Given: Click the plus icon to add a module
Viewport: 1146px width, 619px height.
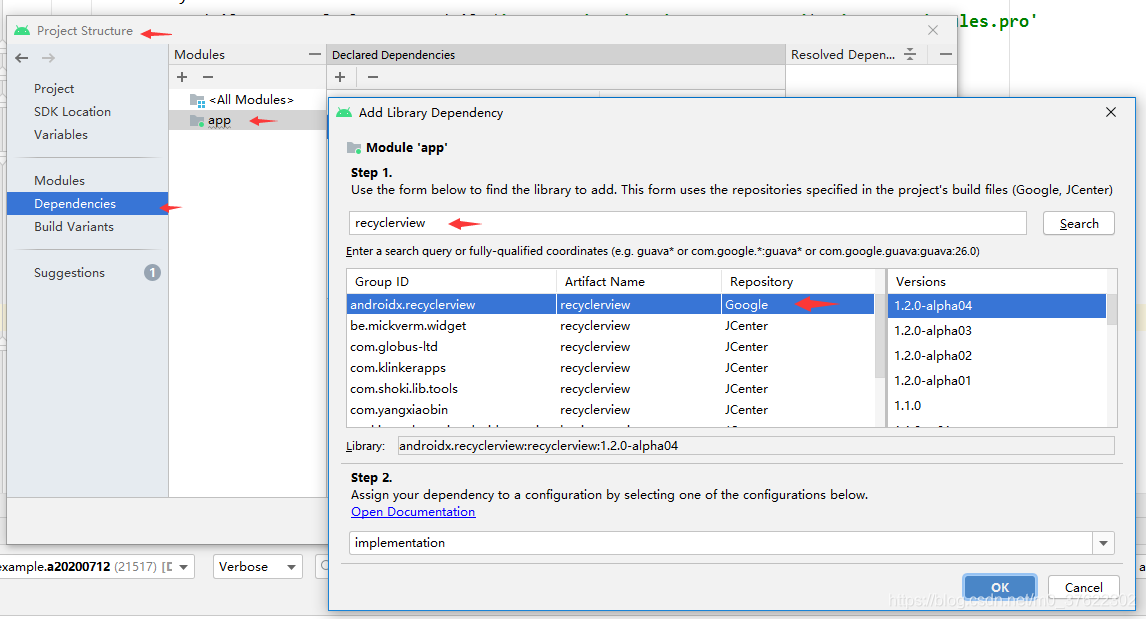Looking at the screenshot, I should (x=182, y=77).
